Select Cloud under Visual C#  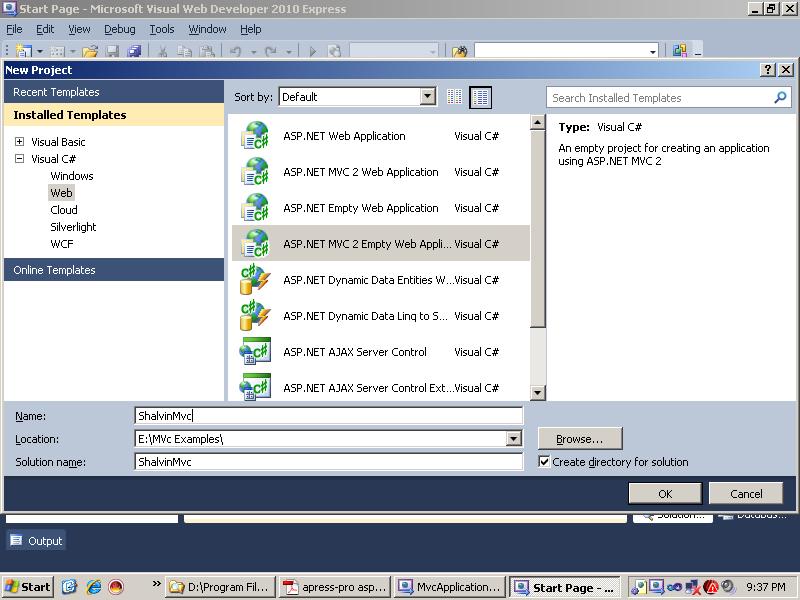pyautogui.click(x=64, y=210)
